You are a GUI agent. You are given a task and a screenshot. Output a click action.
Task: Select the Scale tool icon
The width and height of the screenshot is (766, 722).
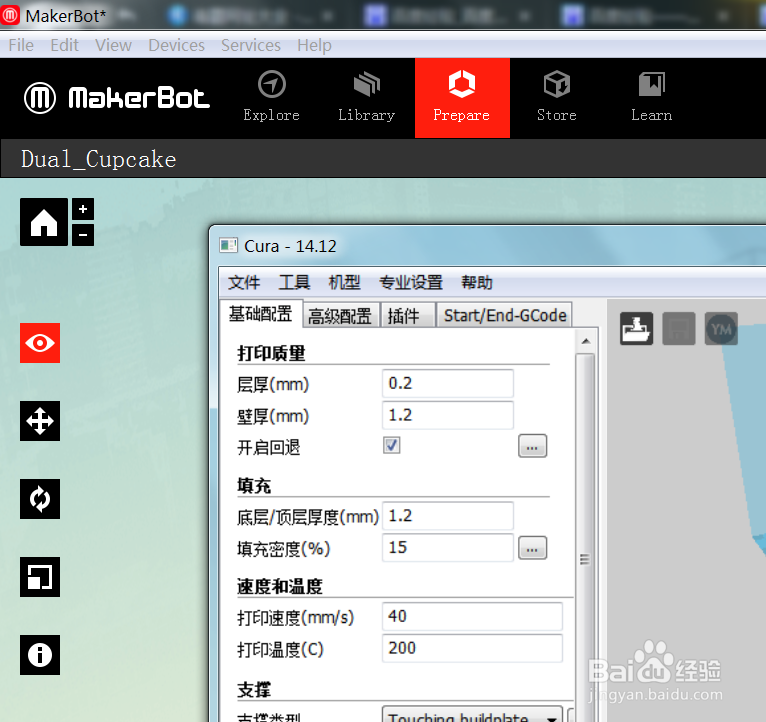(40, 577)
